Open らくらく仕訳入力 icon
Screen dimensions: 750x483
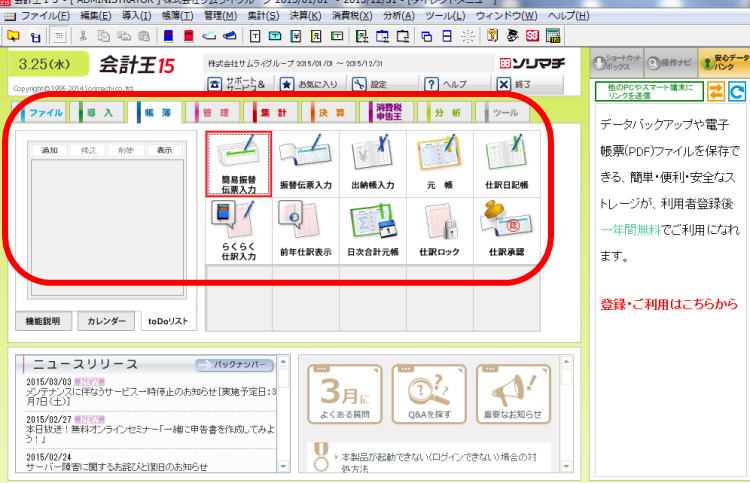click(238, 230)
